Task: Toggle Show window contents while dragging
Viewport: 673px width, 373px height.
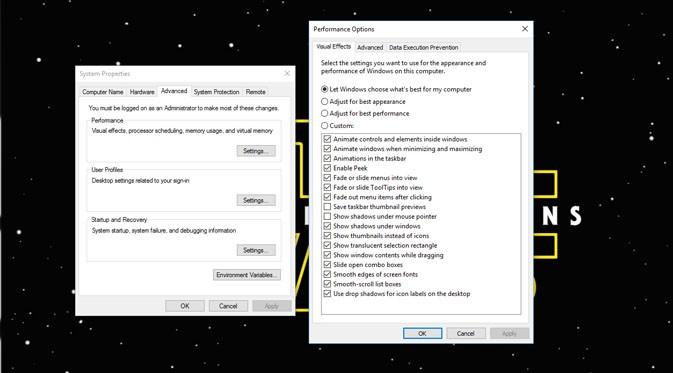Action: pyautogui.click(x=327, y=255)
